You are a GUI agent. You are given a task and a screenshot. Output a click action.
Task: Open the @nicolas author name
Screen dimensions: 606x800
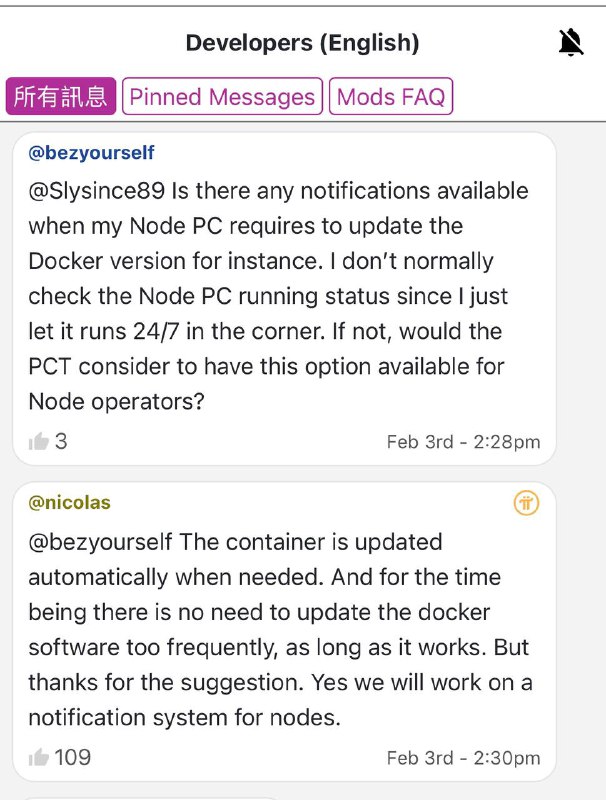pos(69,503)
